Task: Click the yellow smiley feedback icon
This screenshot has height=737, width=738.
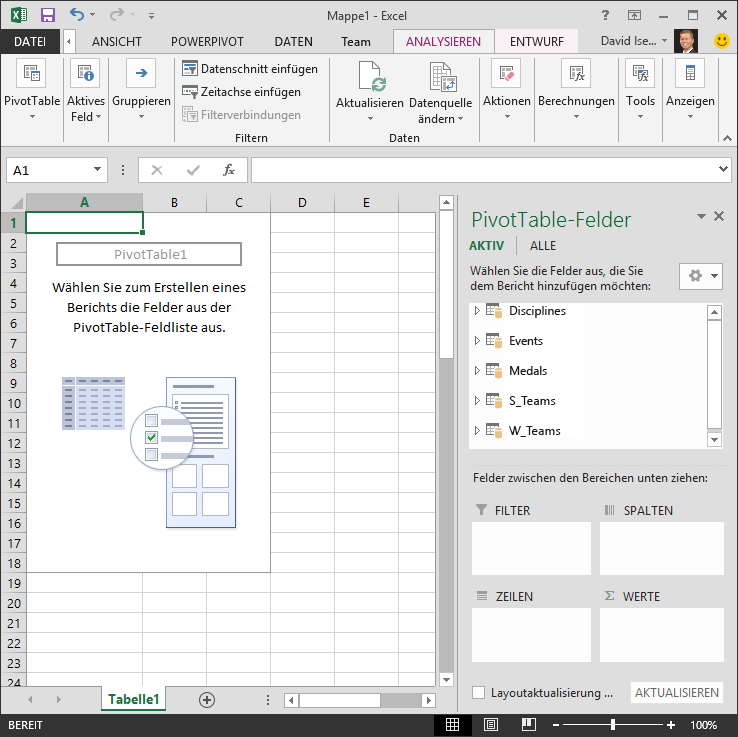Action: [x=721, y=41]
